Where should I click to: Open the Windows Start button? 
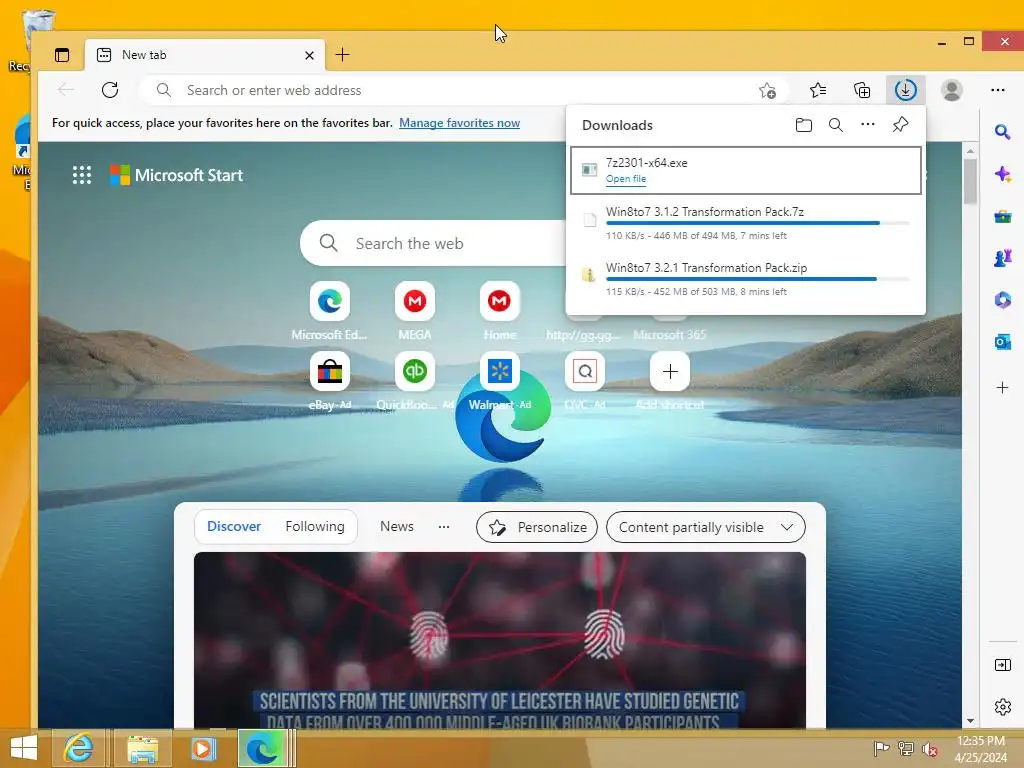pyautogui.click(x=24, y=748)
